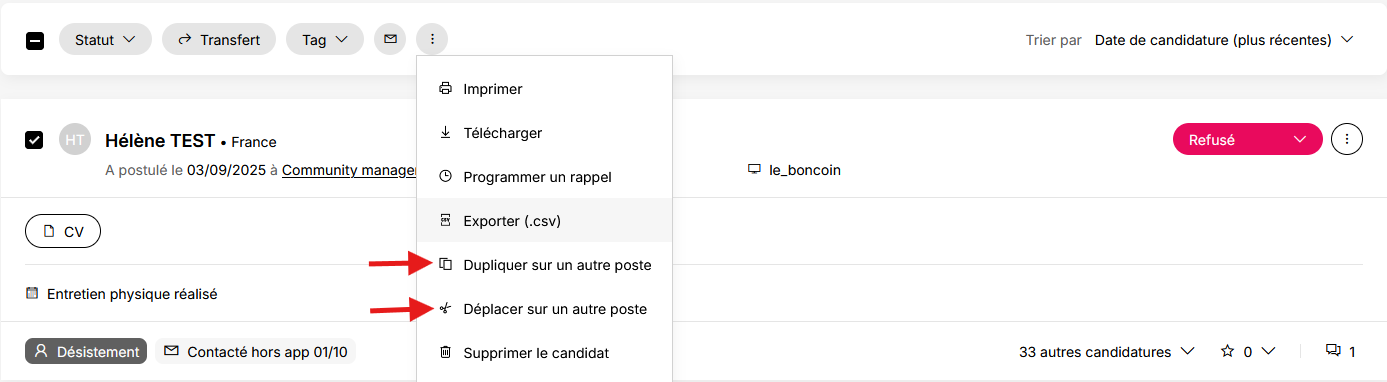Open the three-dot more actions toolbar button
1387x382 pixels.
click(x=432, y=40)
